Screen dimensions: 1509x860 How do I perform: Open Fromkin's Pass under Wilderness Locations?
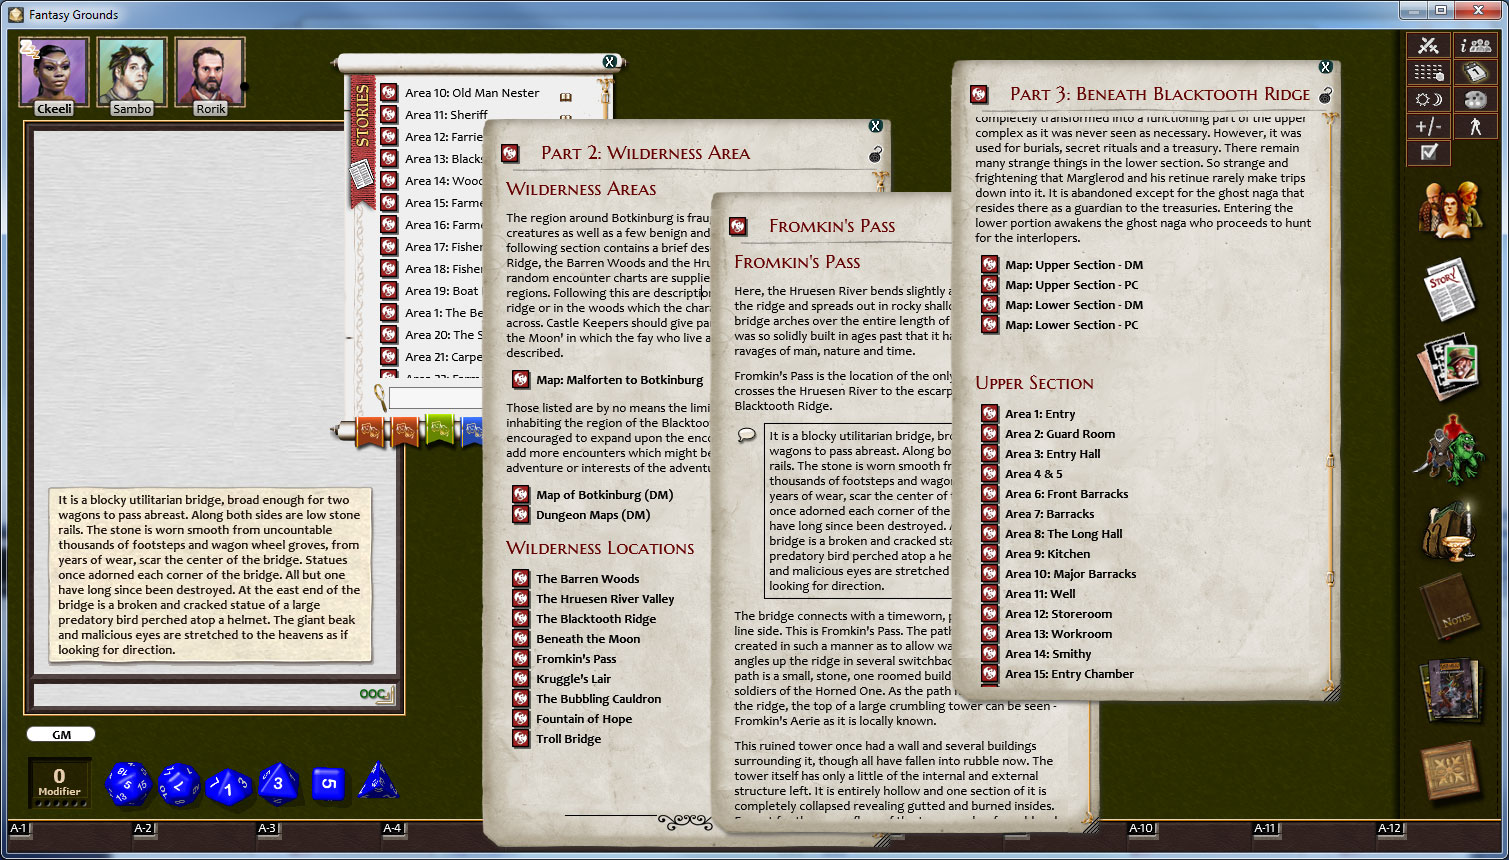pos(575,658)
